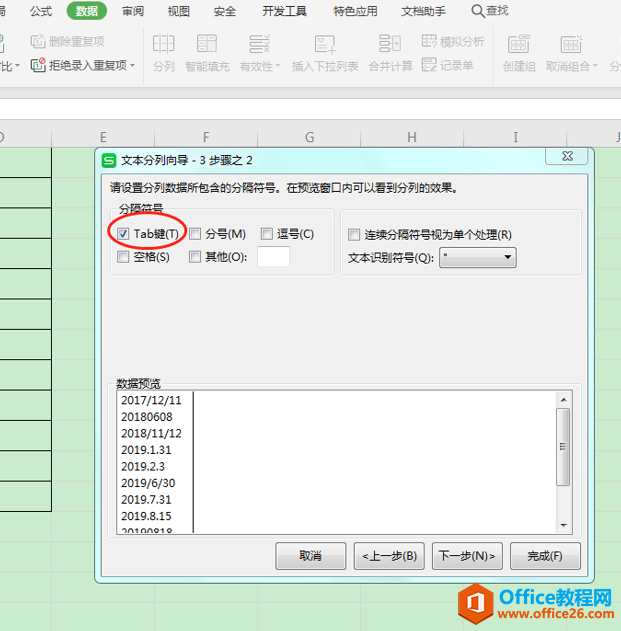Click the 完成(F) finish button

[x=545, y=556]
